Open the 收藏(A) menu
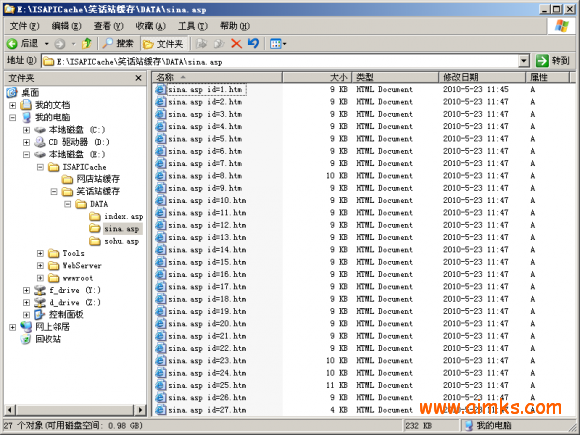580x435 pixels. point(150,26)
